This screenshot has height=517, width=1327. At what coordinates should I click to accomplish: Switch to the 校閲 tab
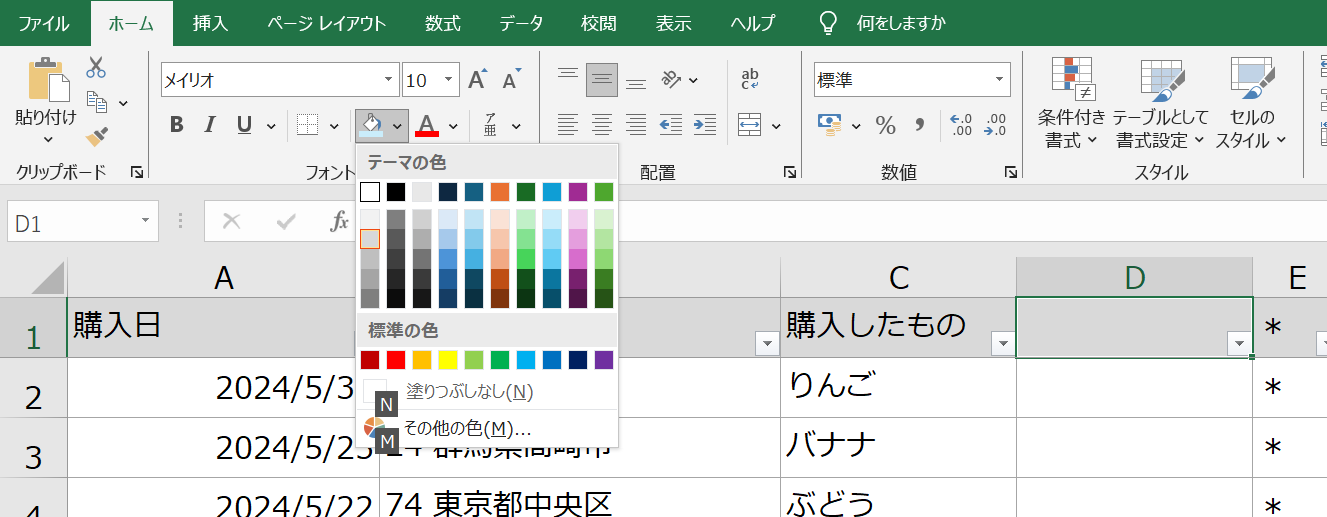(x=598, y=23)
